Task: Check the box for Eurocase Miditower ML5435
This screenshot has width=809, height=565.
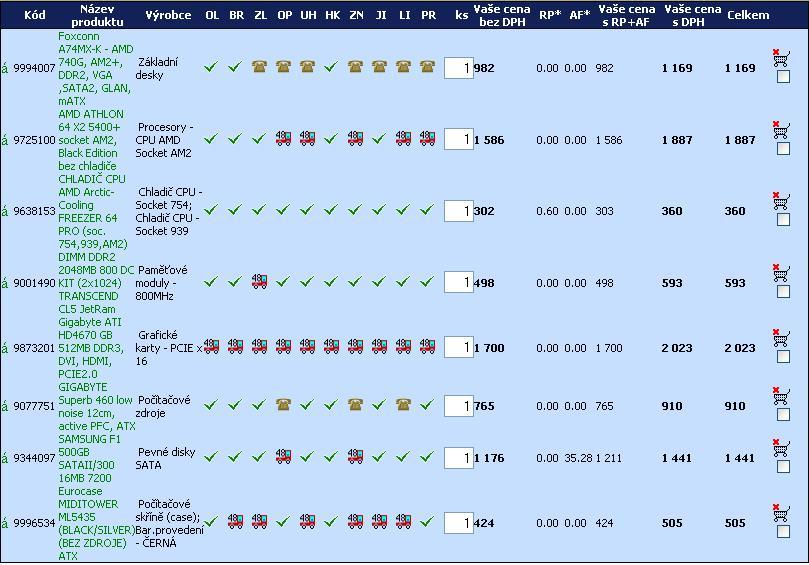Action: point(783,532)
